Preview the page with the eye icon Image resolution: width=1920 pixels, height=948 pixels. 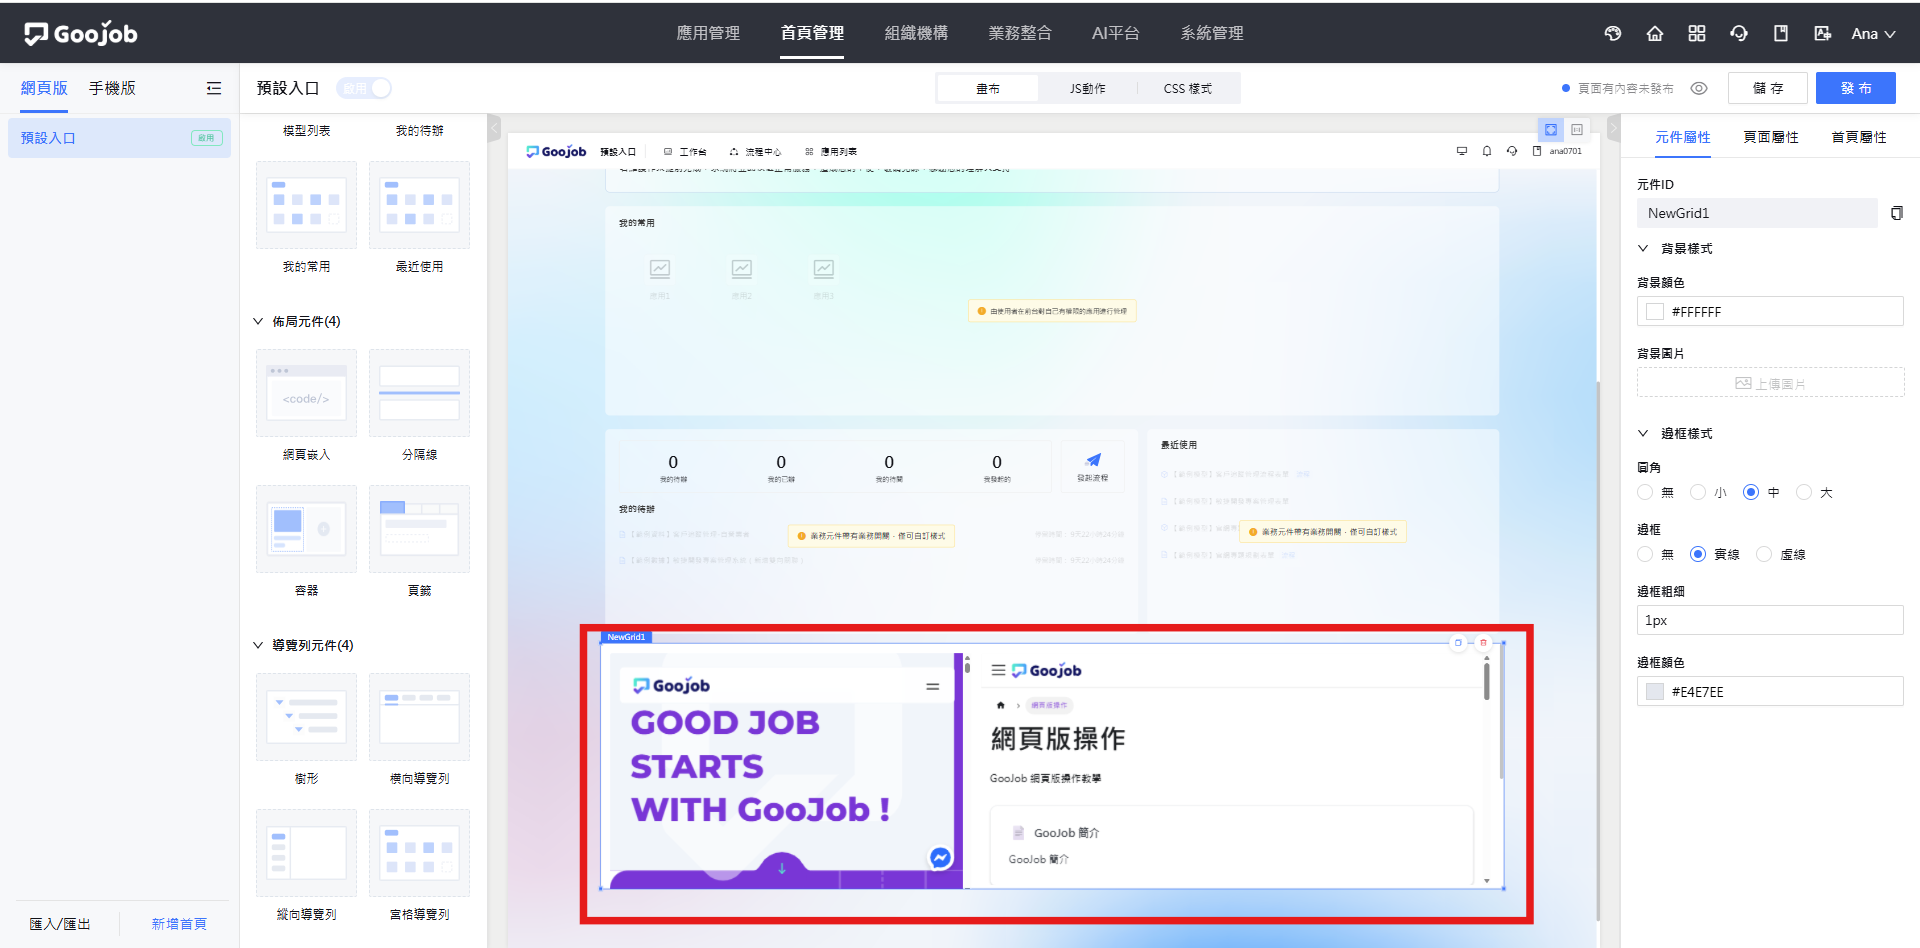point(1699,88)
